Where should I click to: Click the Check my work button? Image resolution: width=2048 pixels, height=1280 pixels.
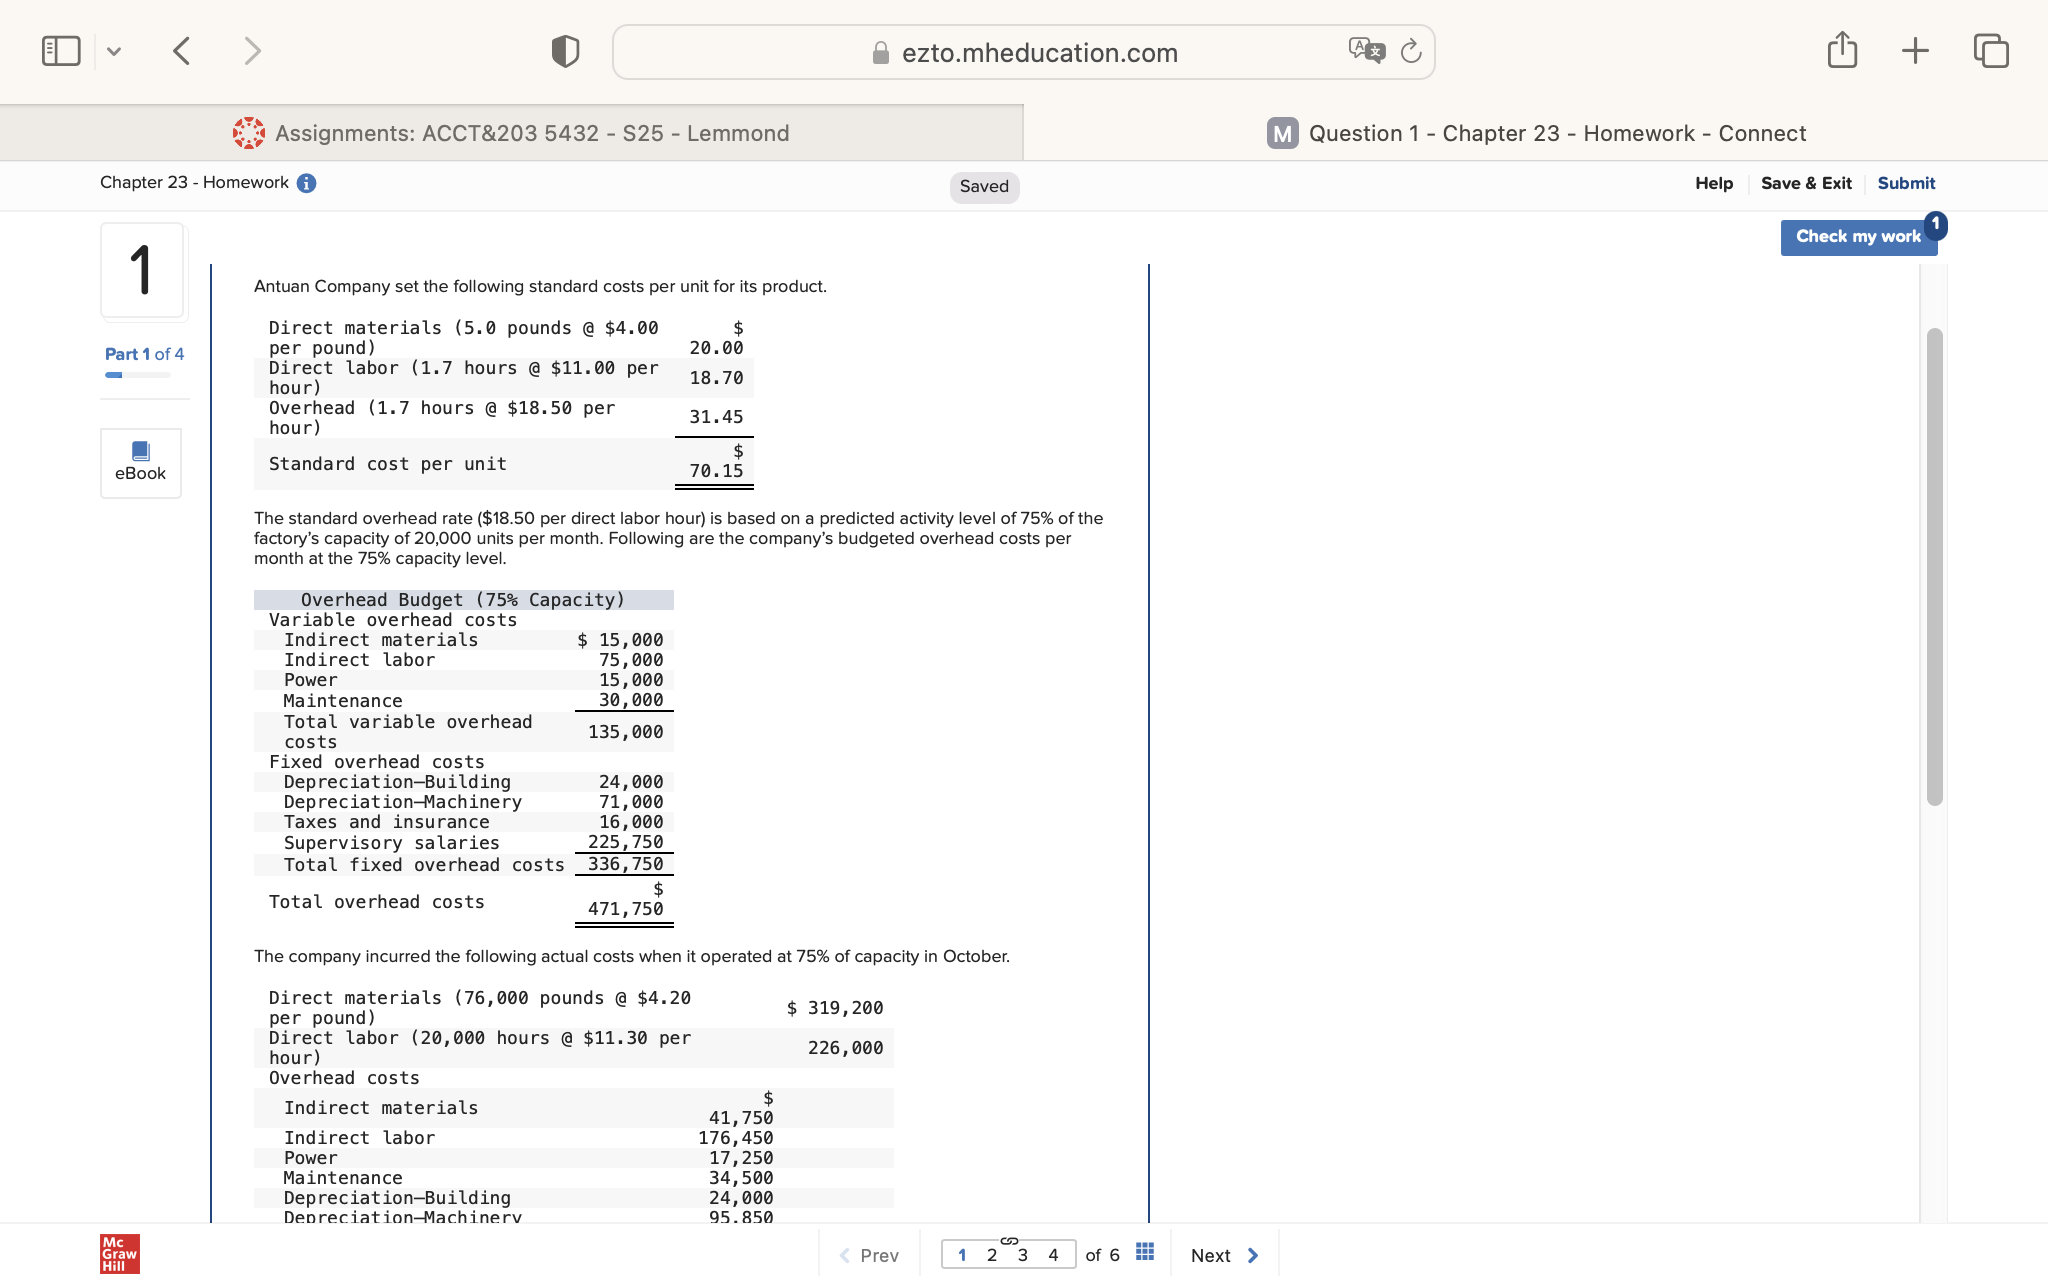click(x=1858, y=236)
